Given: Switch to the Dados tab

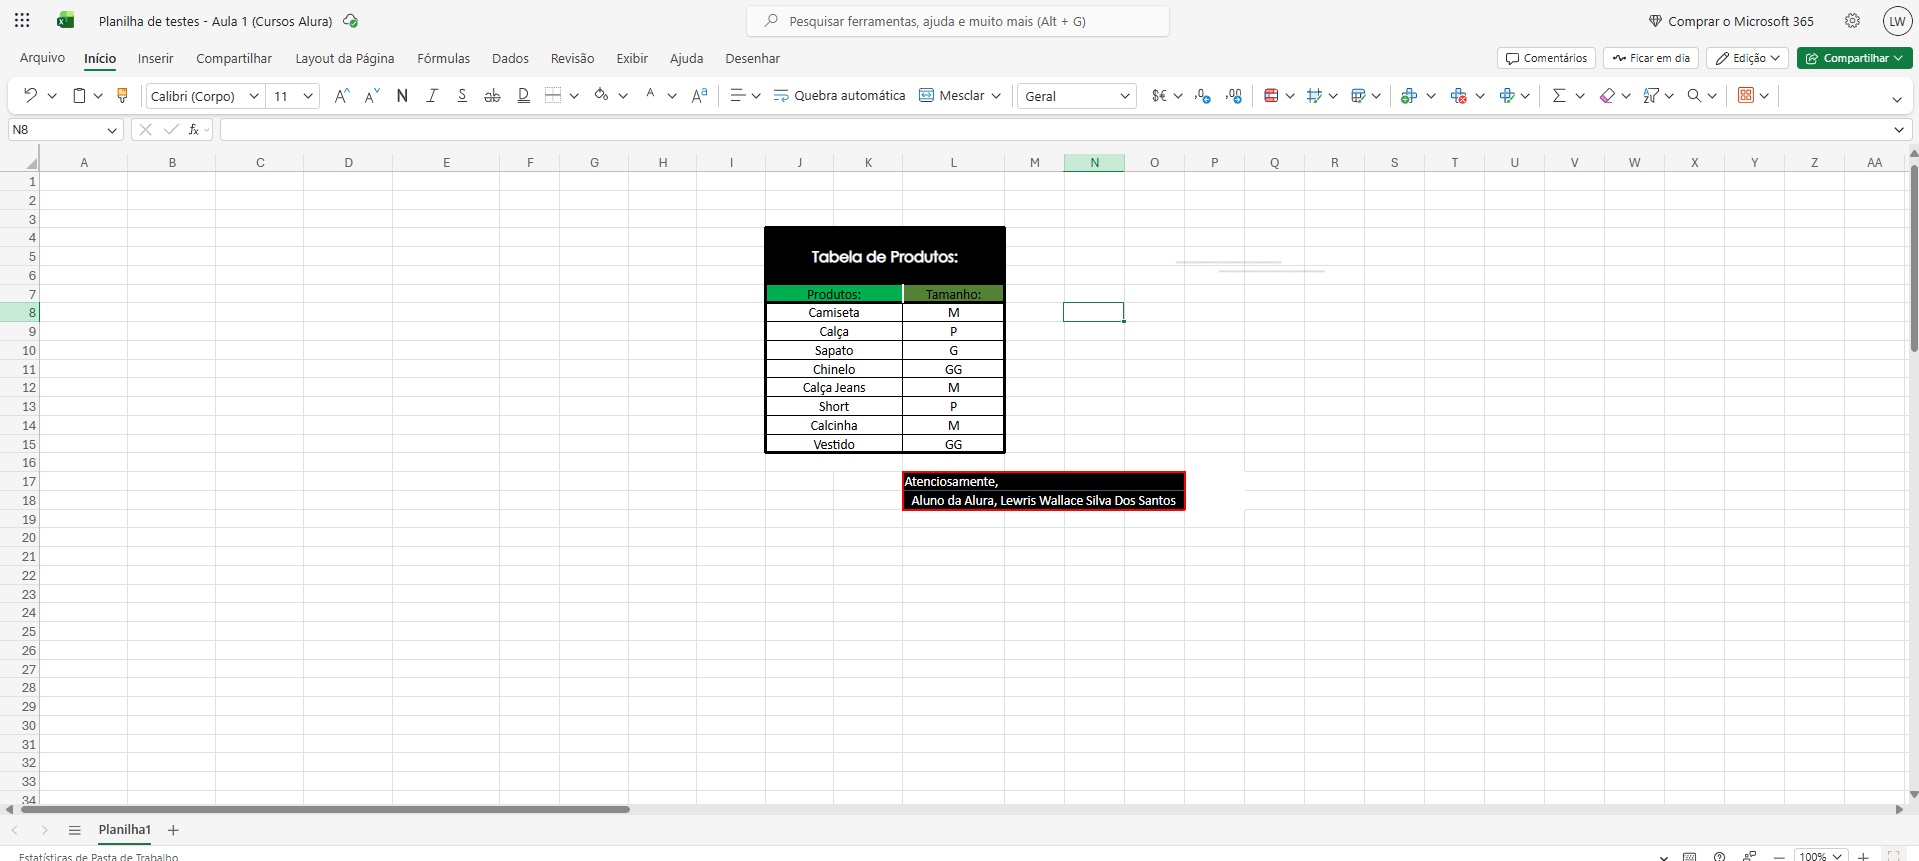Looking at the screenshot, I should [510, 58].
